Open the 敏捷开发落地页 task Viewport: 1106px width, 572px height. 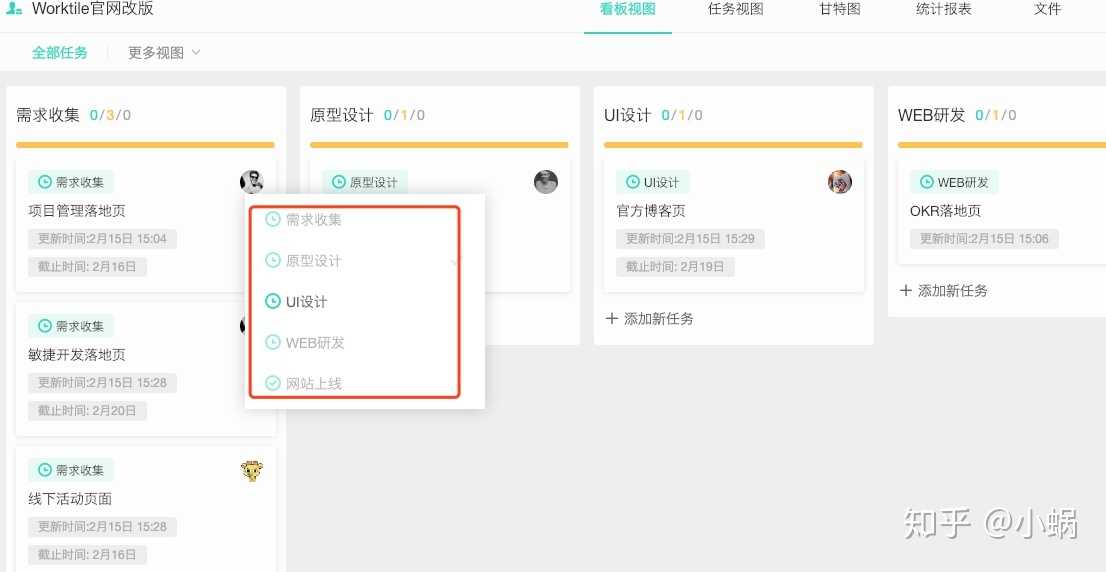tap(77, 355)
